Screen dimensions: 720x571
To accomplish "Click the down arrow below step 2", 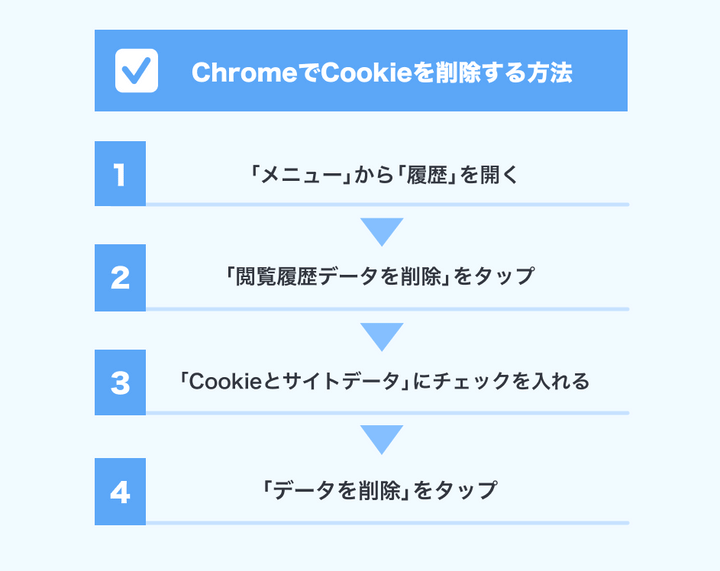I will tap(381, 336).
